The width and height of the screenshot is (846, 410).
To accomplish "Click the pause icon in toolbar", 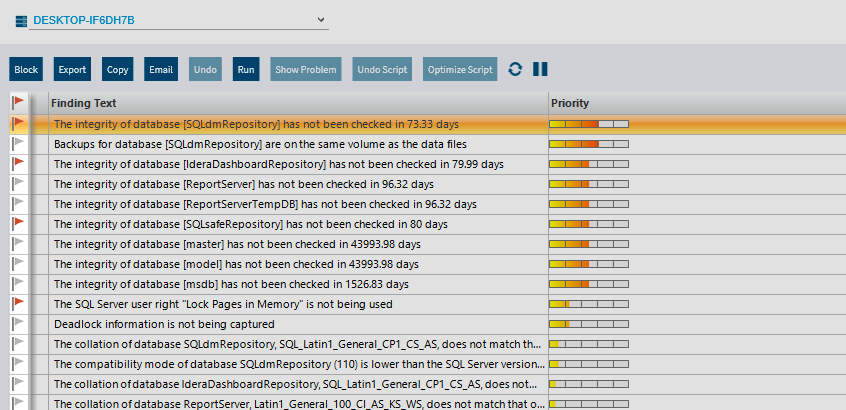I will click(540, 69).
